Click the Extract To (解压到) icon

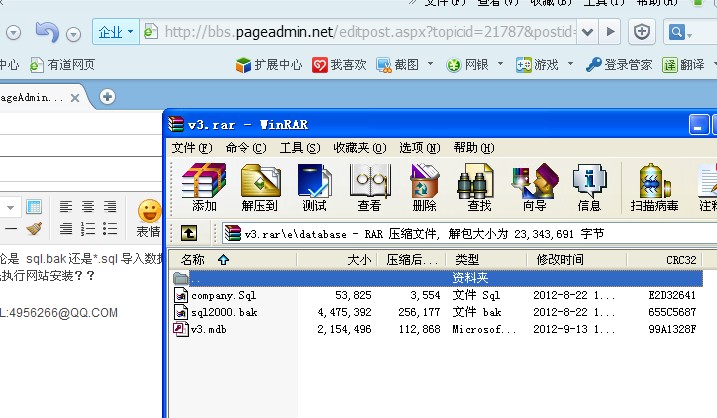point(260,187)
